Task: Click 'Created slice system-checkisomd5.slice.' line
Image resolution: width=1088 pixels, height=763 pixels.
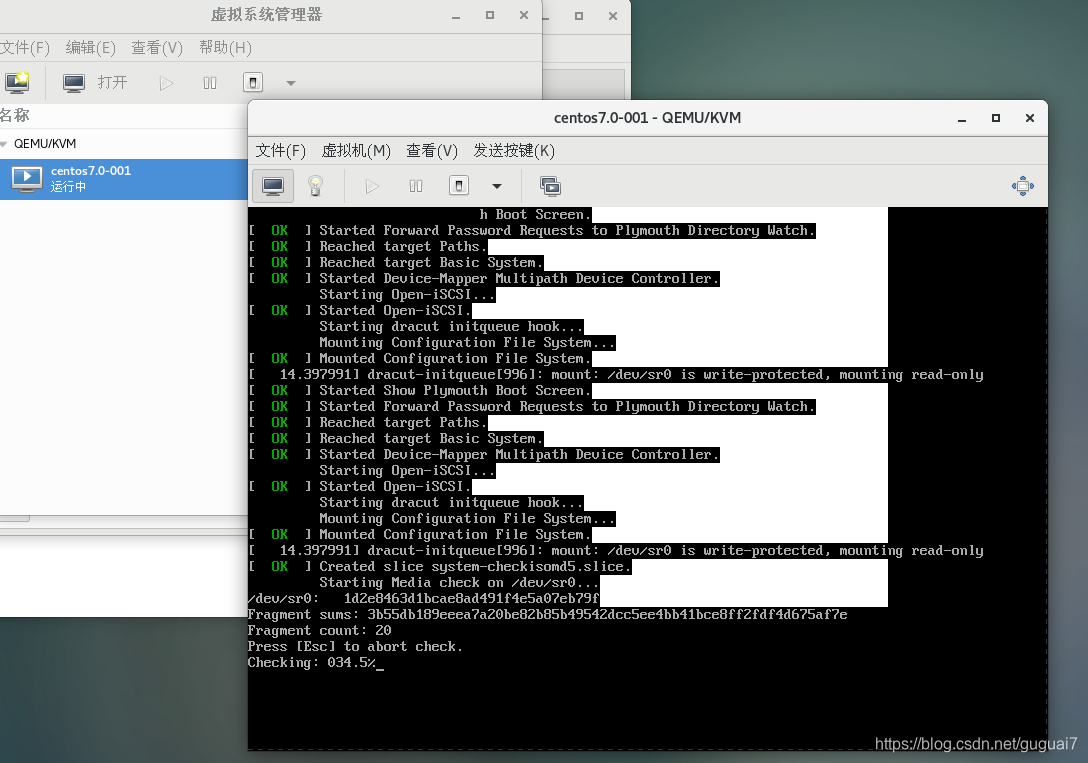Action: [475, 567]
